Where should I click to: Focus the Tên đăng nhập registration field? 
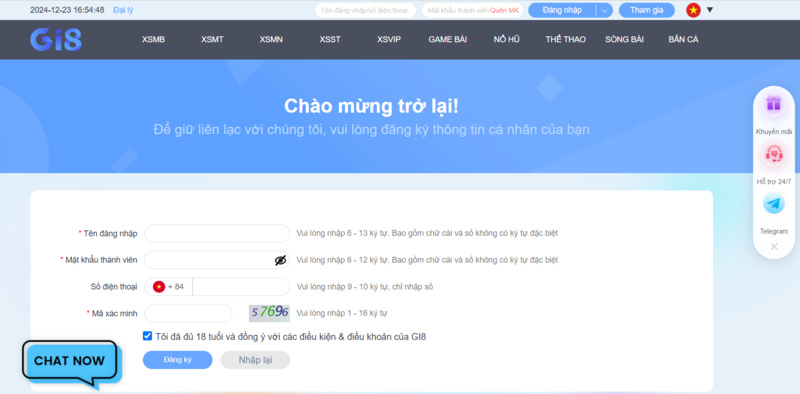(217, 233)
